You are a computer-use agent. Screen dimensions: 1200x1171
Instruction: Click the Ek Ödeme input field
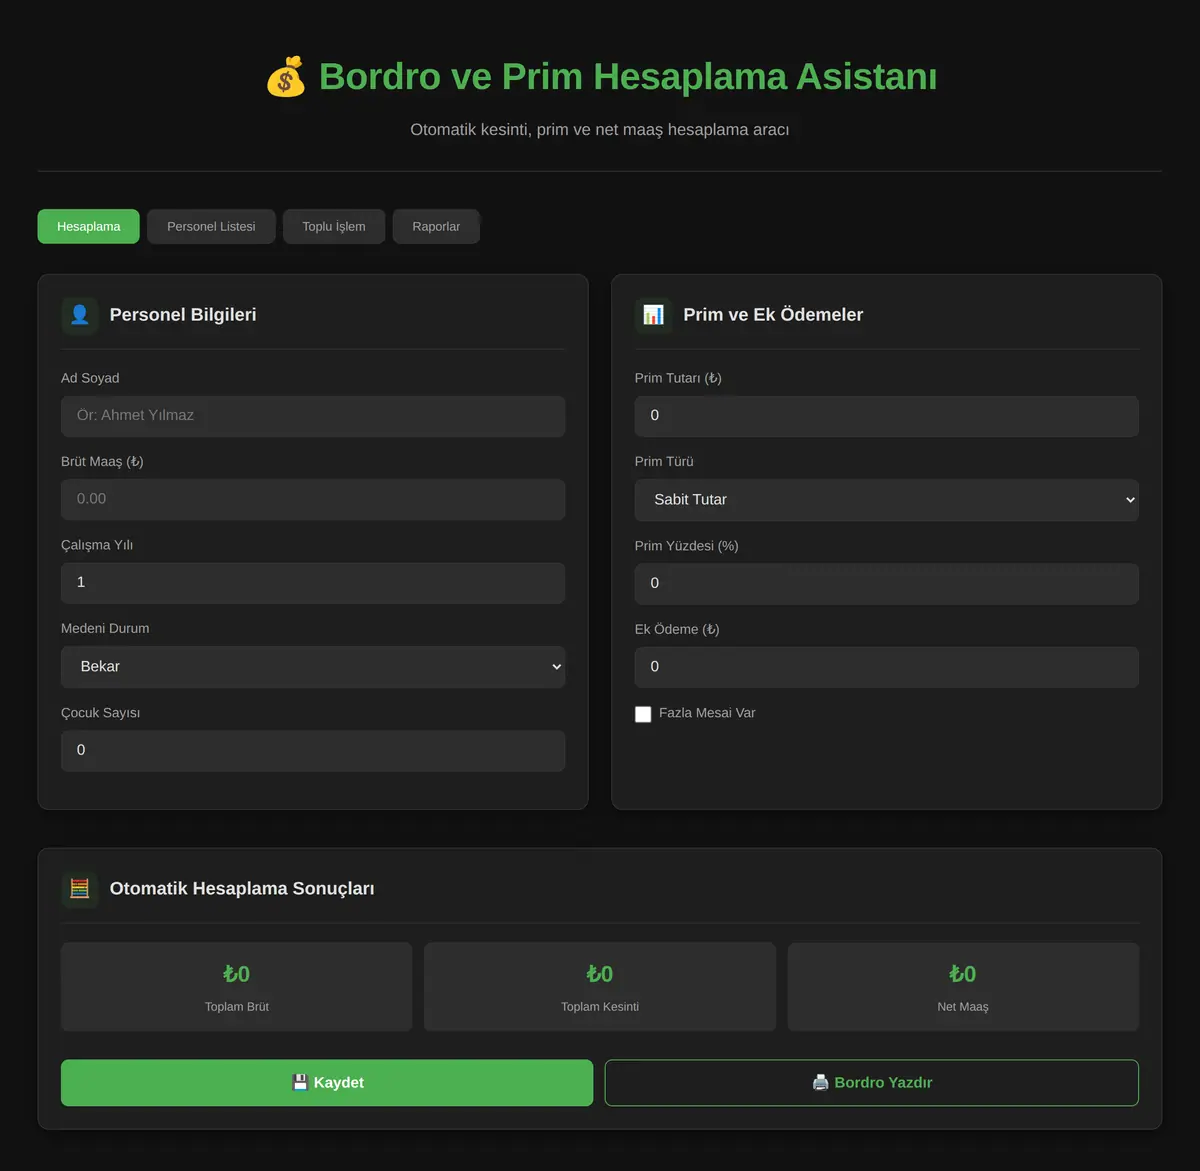pyautogui.click(x=886, y=667)
